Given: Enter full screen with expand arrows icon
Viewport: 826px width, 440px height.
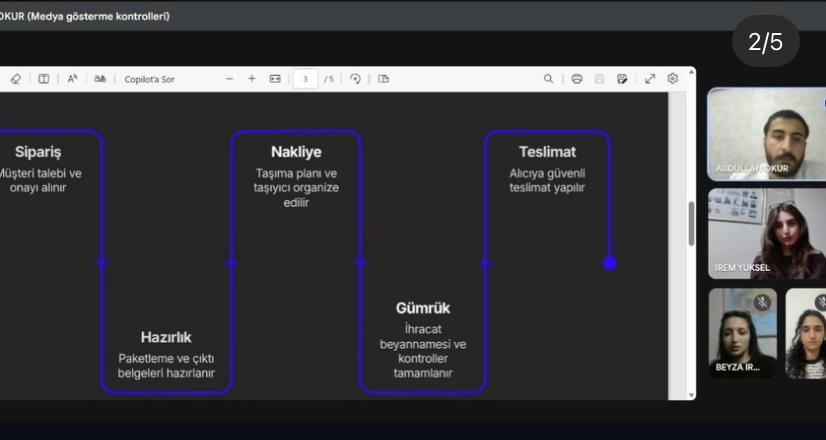Looking at the screenshot, I should pos(650,79).
